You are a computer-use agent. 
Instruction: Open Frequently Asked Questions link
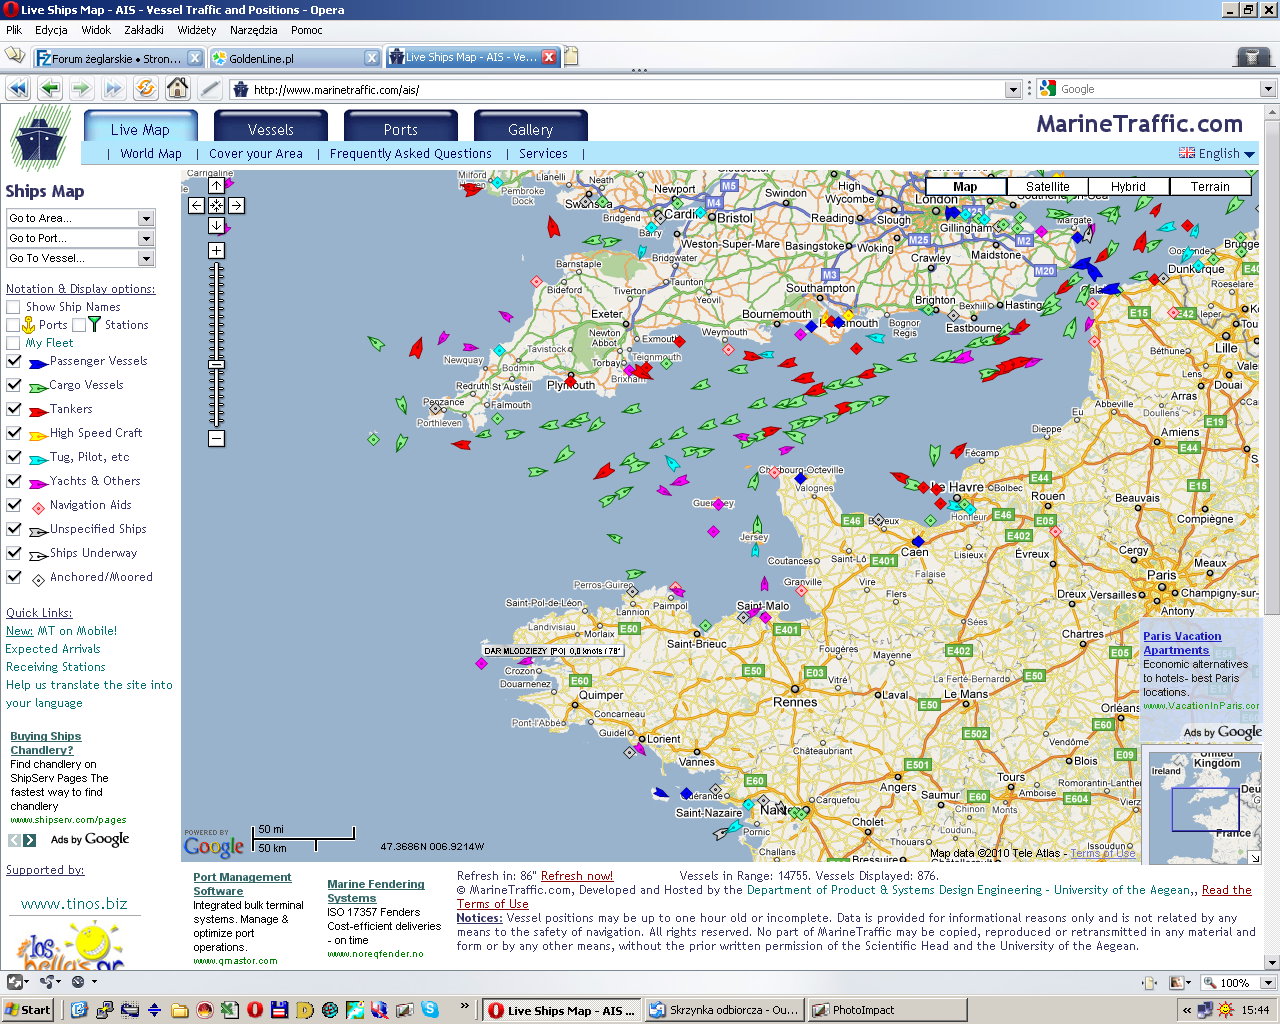tap(411, 153)
